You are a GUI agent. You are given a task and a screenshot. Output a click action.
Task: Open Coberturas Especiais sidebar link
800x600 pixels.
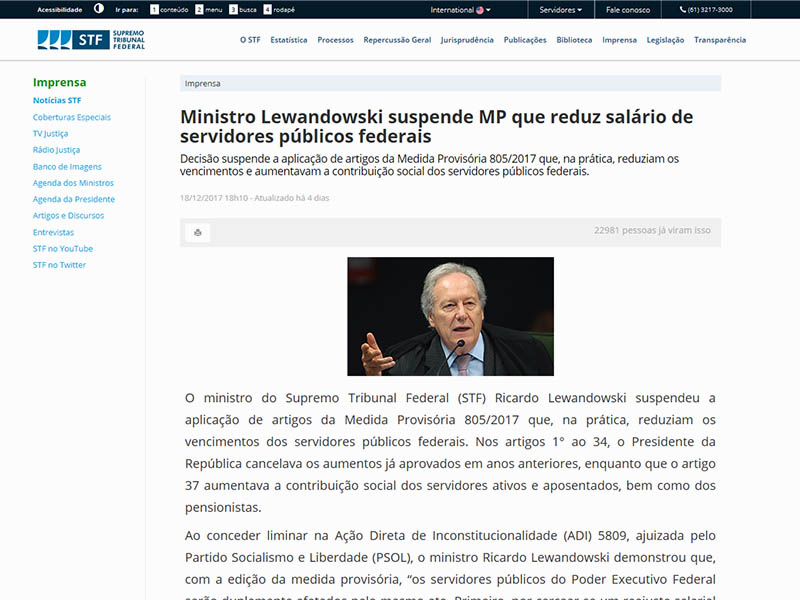pos(72,117)
